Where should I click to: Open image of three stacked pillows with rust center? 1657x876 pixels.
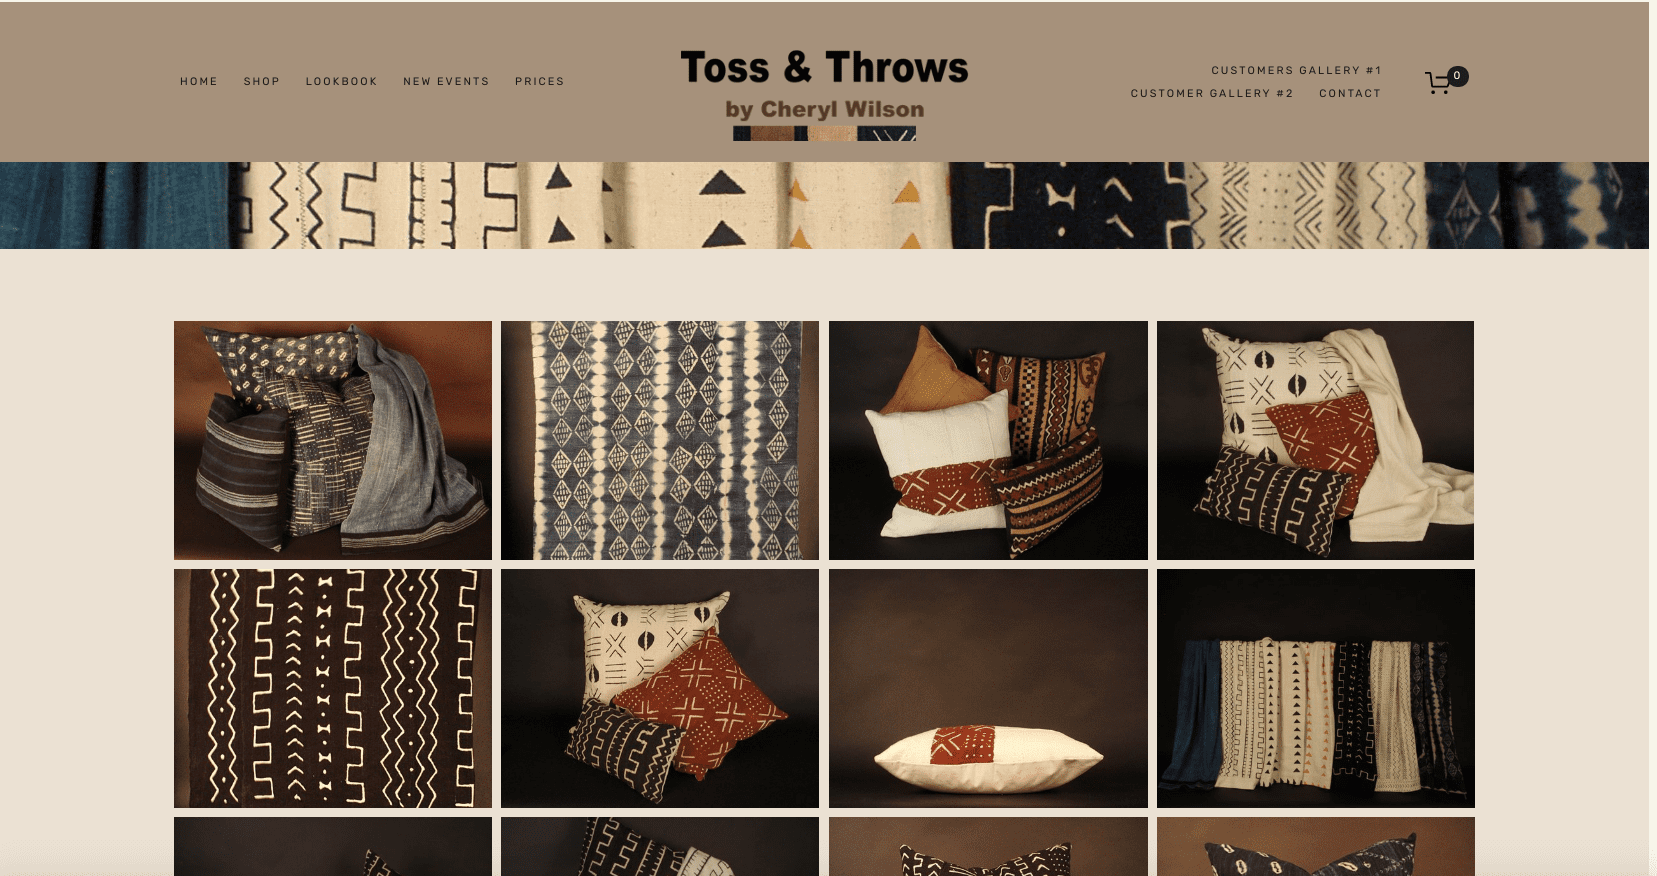click(660, 688)
